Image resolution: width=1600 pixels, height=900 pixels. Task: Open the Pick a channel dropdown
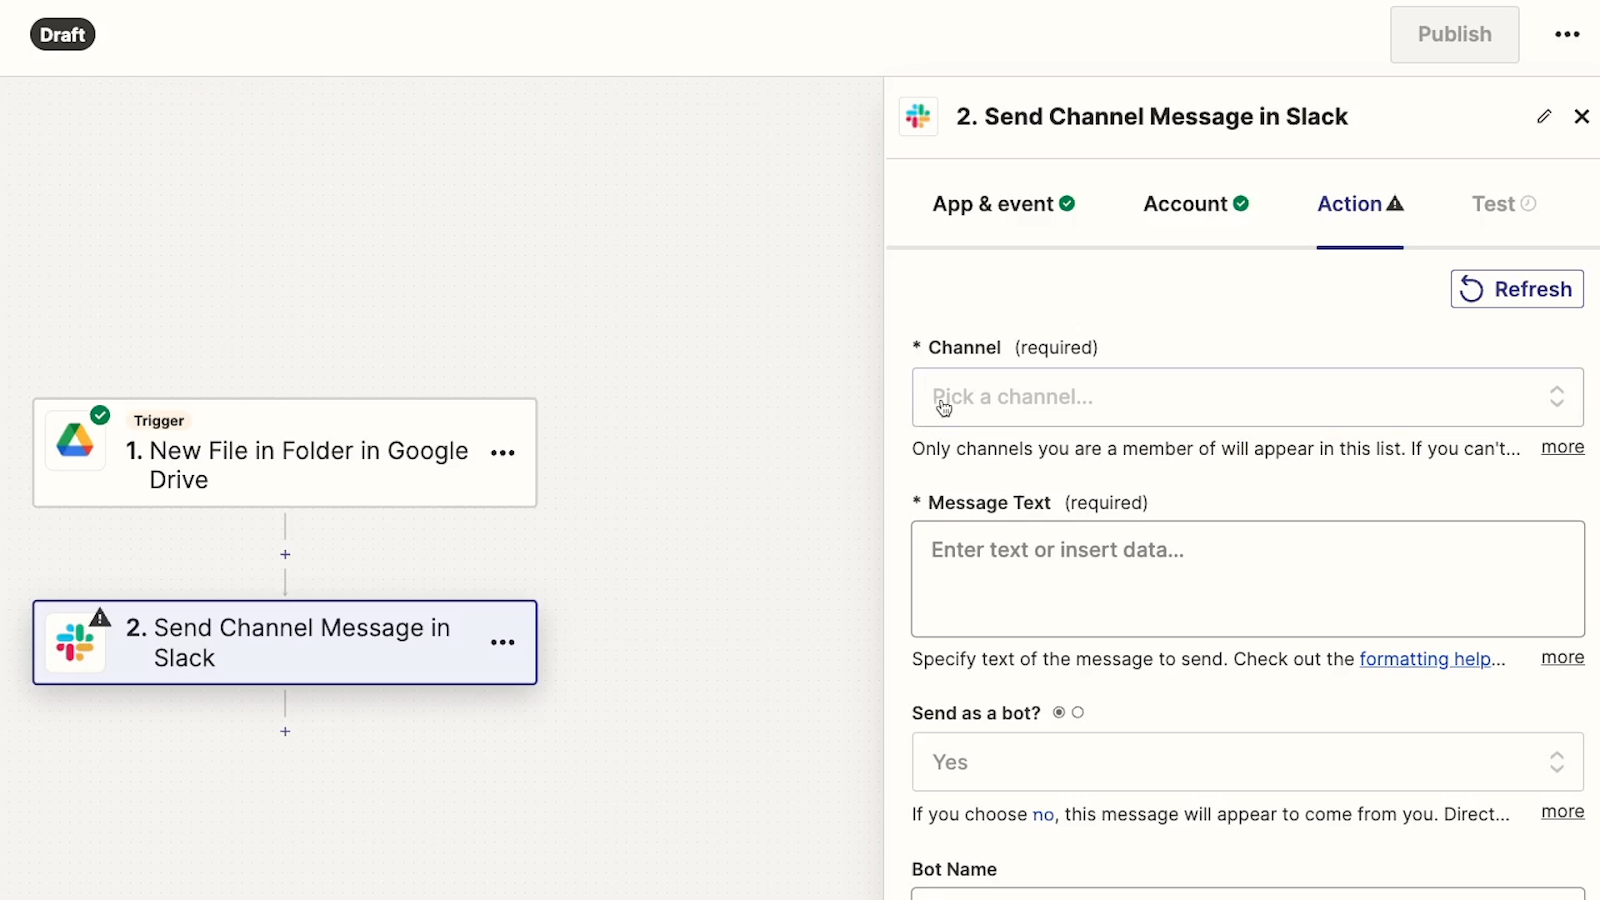pyautogui.click(x=1247, y=397)
